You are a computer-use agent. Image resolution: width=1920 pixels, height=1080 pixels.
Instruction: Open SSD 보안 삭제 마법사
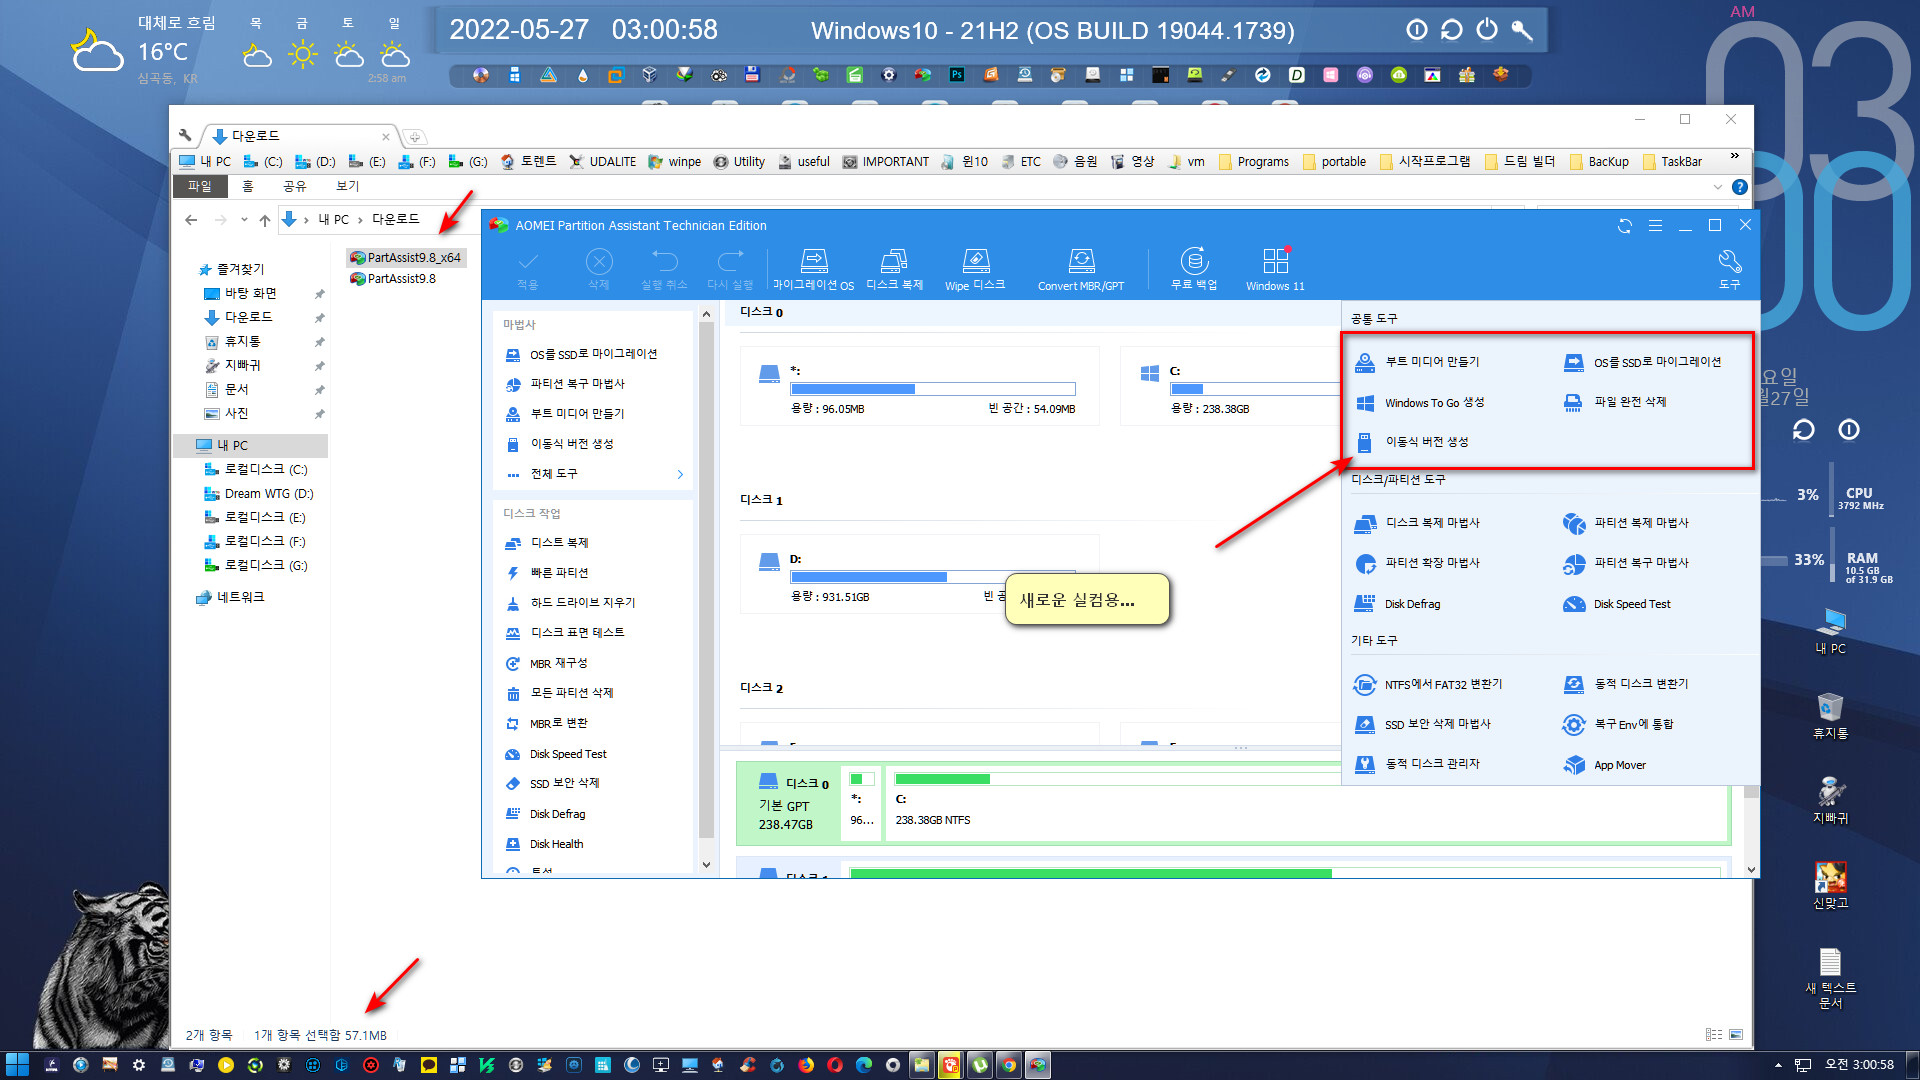tap(1422, 724)
